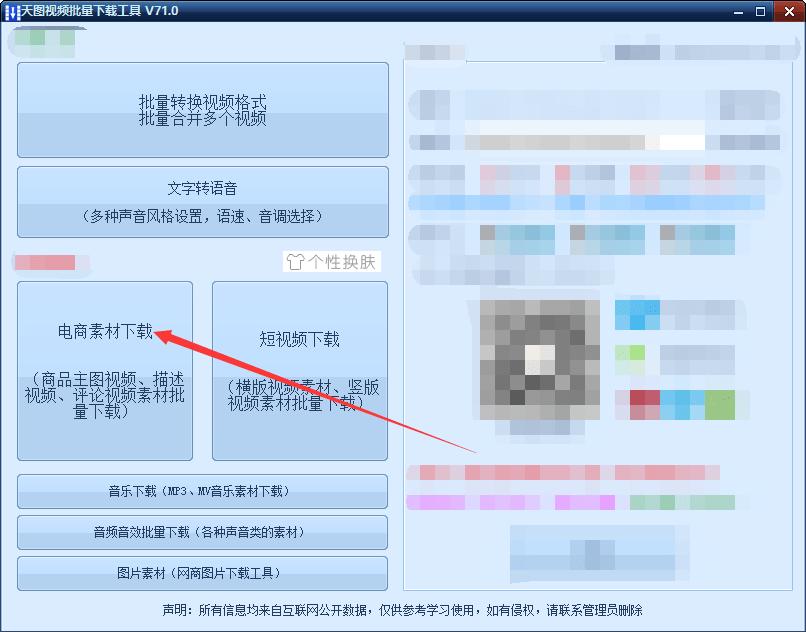
Task: Select the V71.0 version title bar text
Action: coord(159,10)
